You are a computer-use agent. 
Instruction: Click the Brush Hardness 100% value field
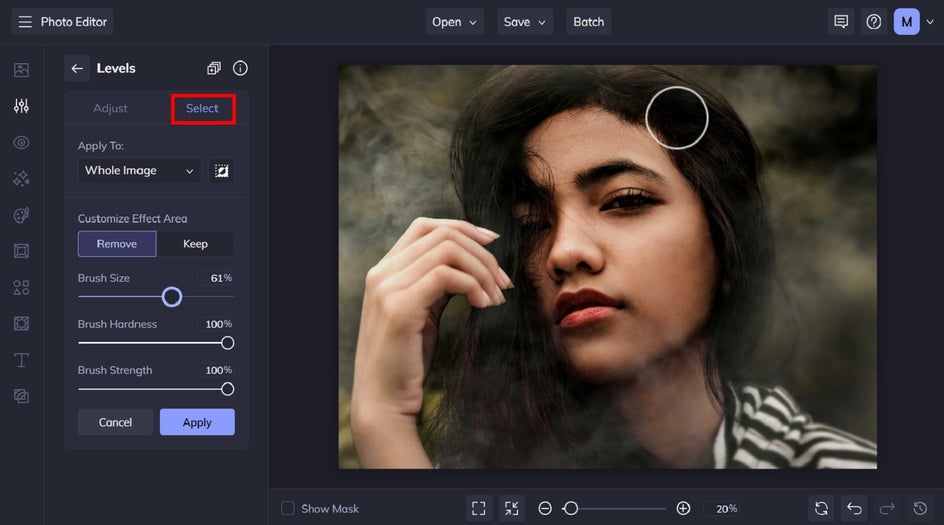[216, 325]
